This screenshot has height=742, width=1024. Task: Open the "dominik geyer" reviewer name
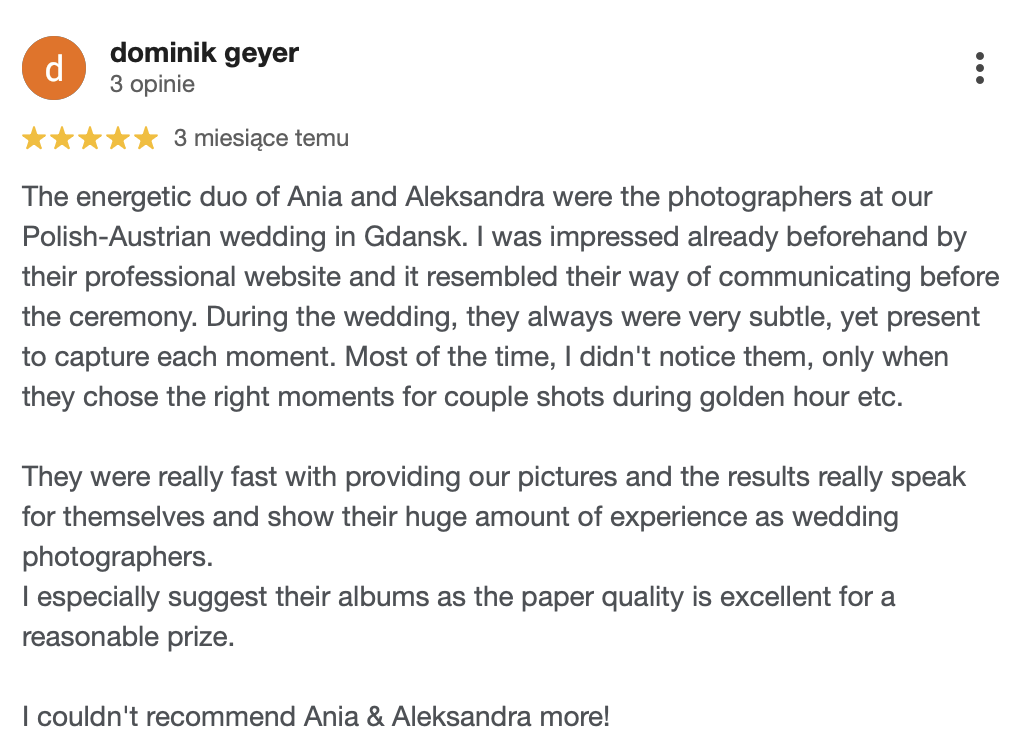(x=204, y=52)
